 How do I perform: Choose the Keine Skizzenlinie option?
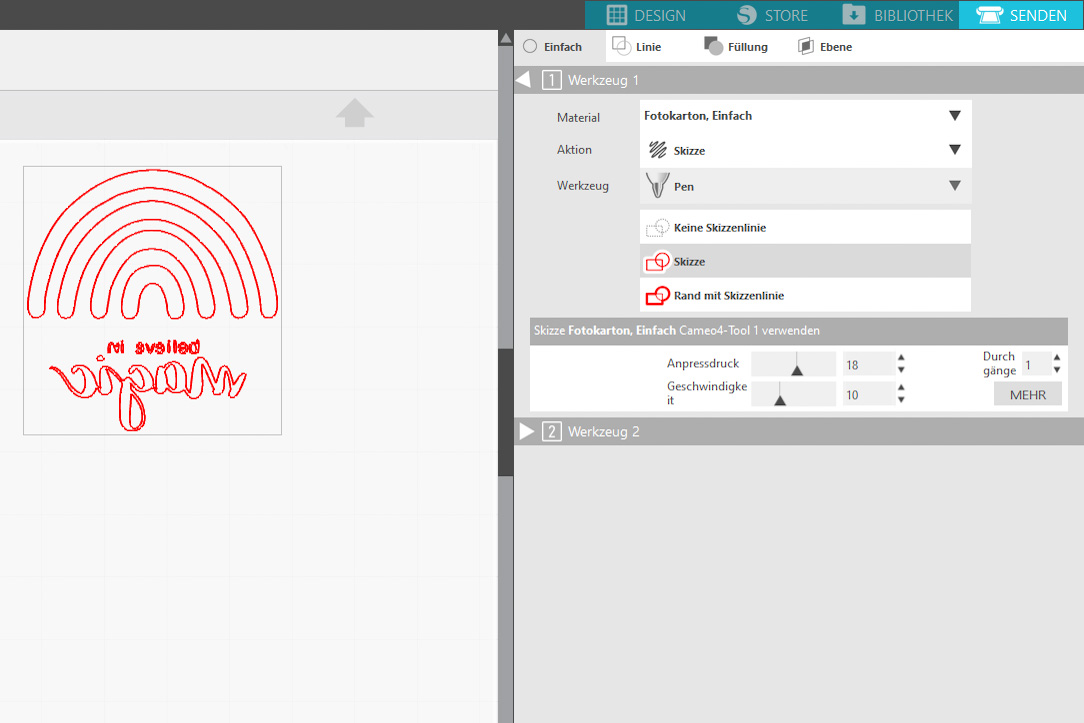pos(804,228)
